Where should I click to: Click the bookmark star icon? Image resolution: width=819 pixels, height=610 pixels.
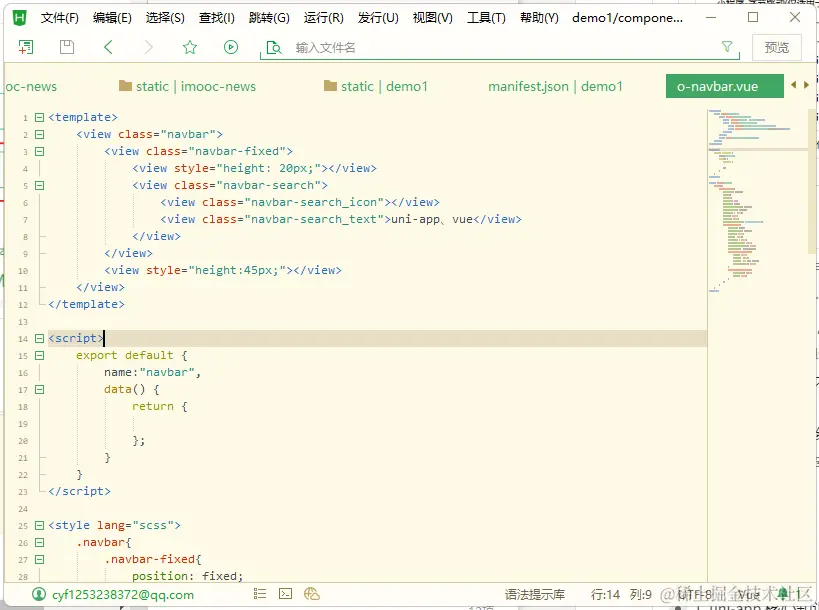pyautogui.click(x=190, y=48)
